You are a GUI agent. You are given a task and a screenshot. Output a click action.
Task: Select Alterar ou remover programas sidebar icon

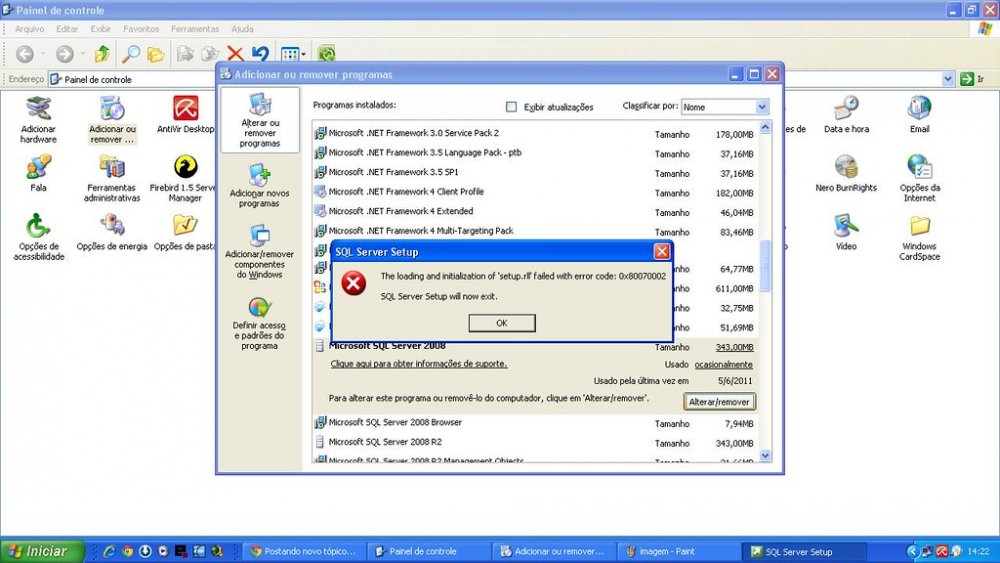pyautogui.click(x=259, y=120)
